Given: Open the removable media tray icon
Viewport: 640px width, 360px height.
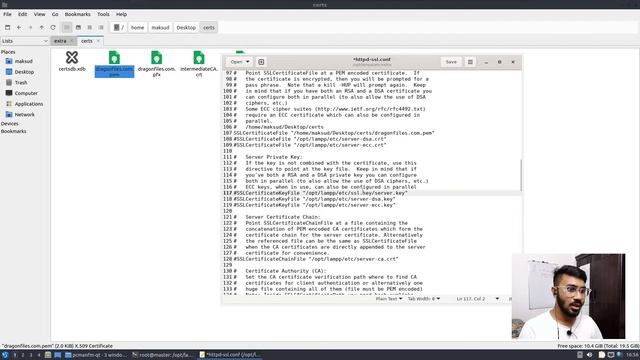Looking at the screenshot, I should [580, 355].
